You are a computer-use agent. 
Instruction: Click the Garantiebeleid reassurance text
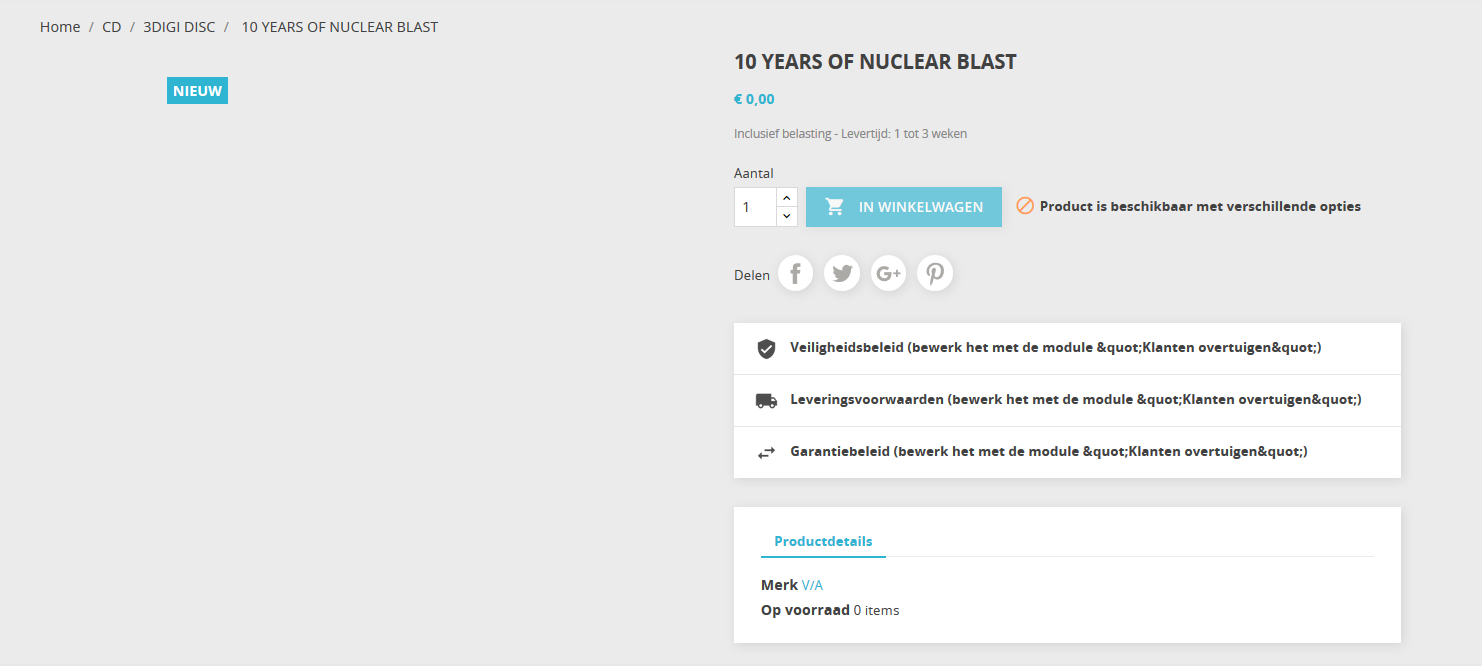(1049, 451)
